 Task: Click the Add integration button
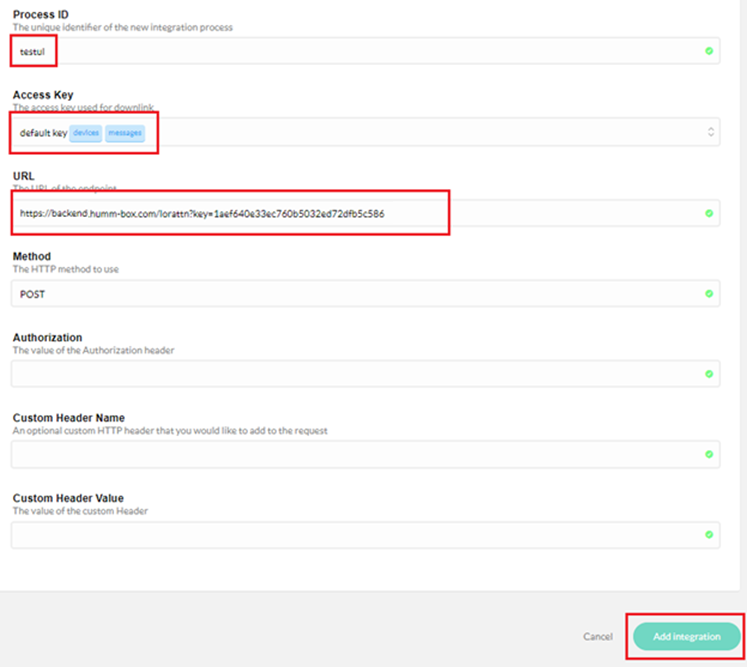point(686,636)
